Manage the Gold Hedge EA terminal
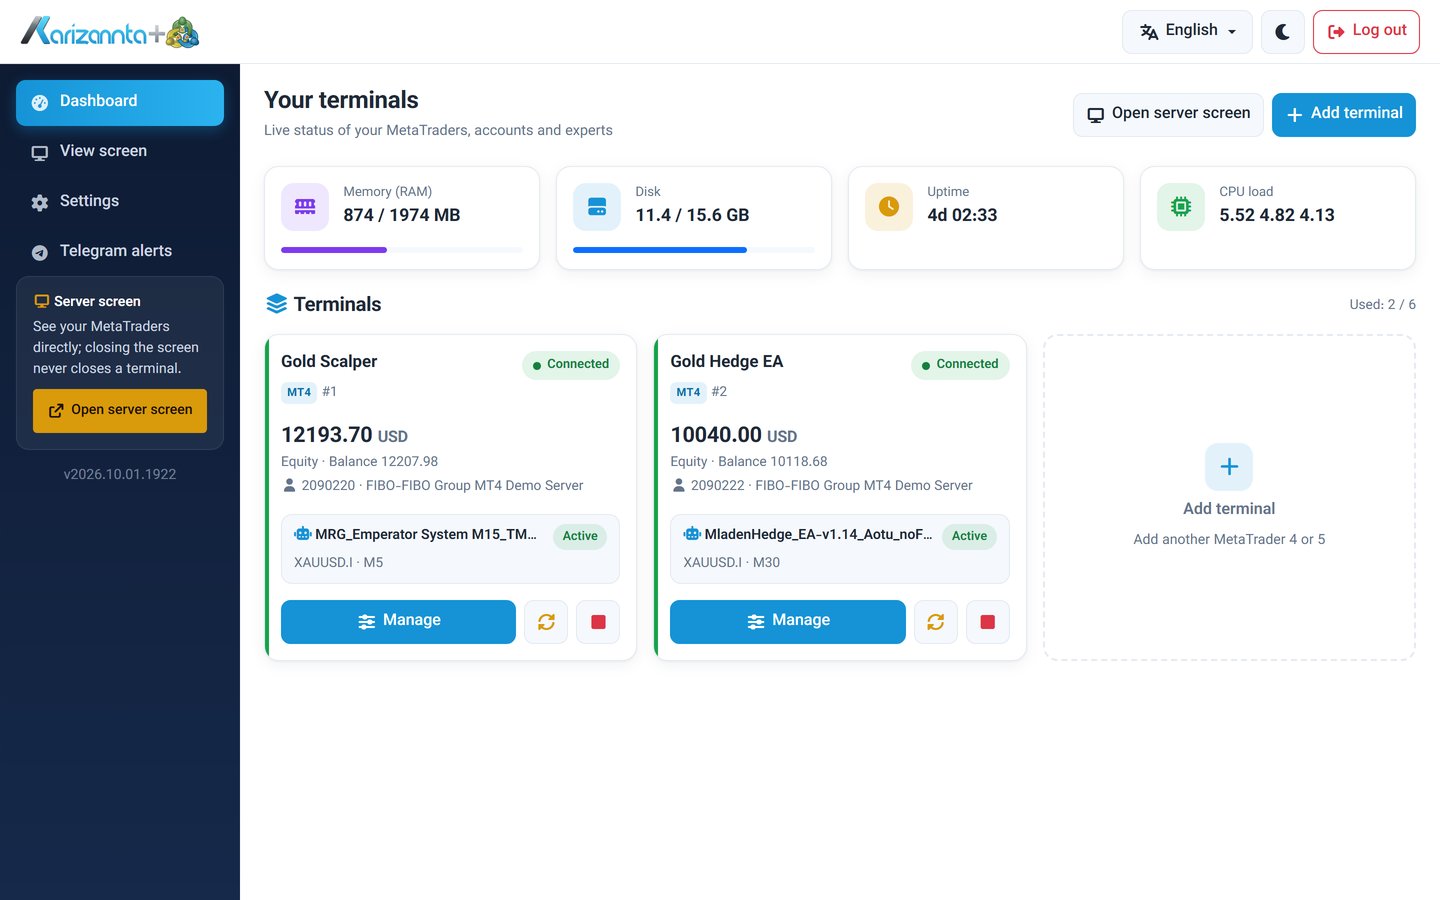This screenshot has width=1440, height=900. pos(788,622)
